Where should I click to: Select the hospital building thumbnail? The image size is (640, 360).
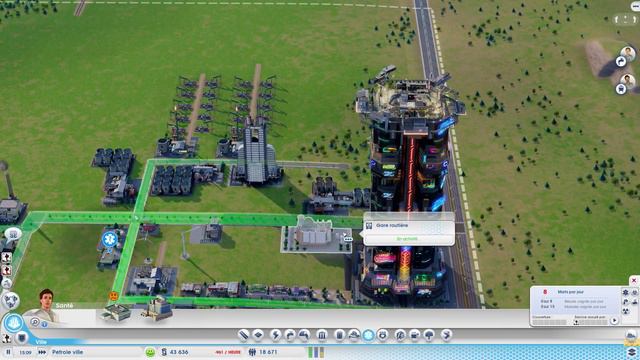click(157, 309)
